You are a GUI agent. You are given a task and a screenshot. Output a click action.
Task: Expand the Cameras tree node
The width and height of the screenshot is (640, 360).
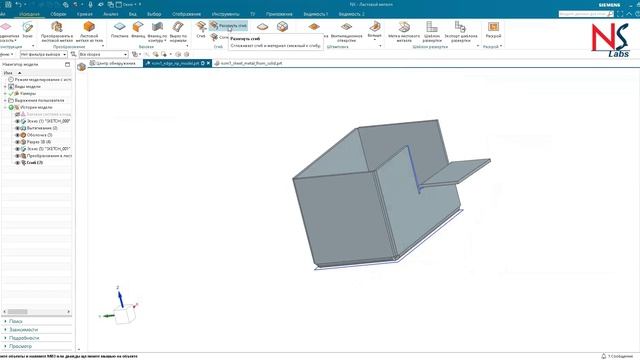5,93
